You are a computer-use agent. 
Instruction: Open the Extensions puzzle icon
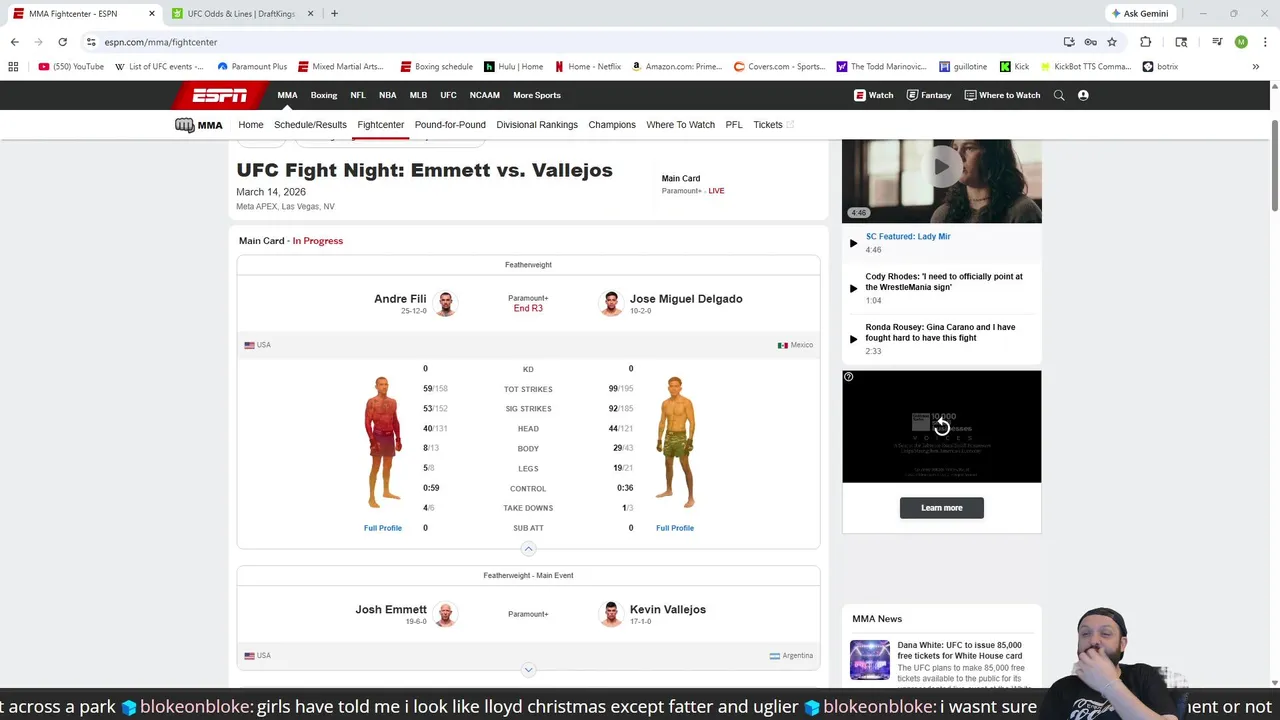(1146, 42)
